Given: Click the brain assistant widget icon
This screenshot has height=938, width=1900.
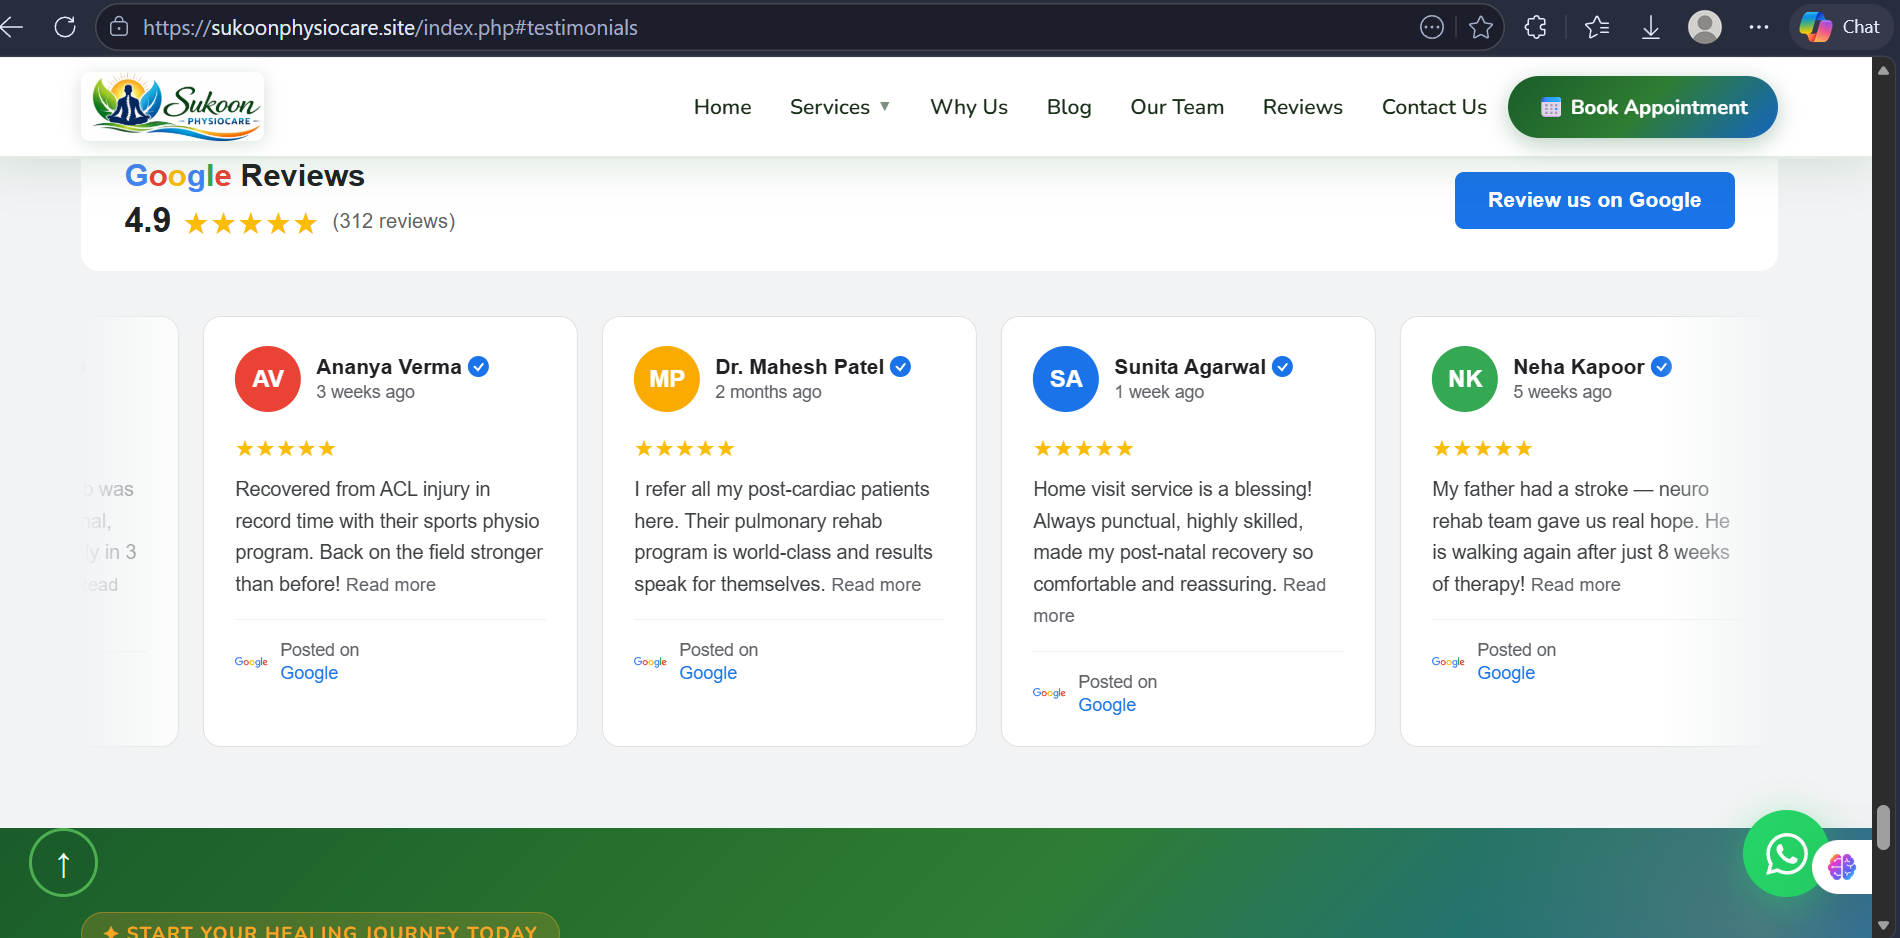Looking at the screenshot, I should coord(1842,866).
